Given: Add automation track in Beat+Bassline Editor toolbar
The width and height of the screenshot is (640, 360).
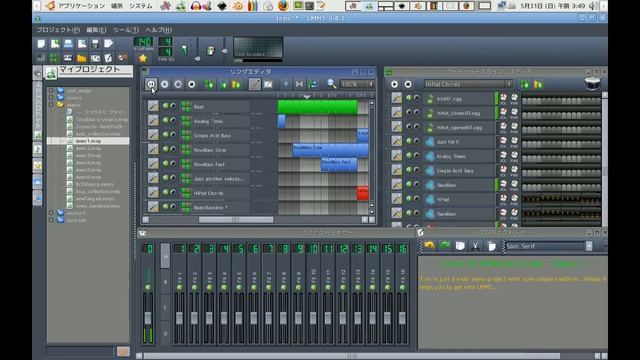Looking at the screenshot, I should coord(538,84).
